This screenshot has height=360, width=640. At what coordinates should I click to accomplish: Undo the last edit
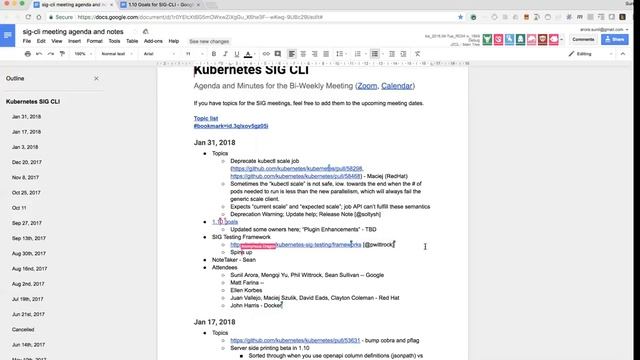point(39,54)
